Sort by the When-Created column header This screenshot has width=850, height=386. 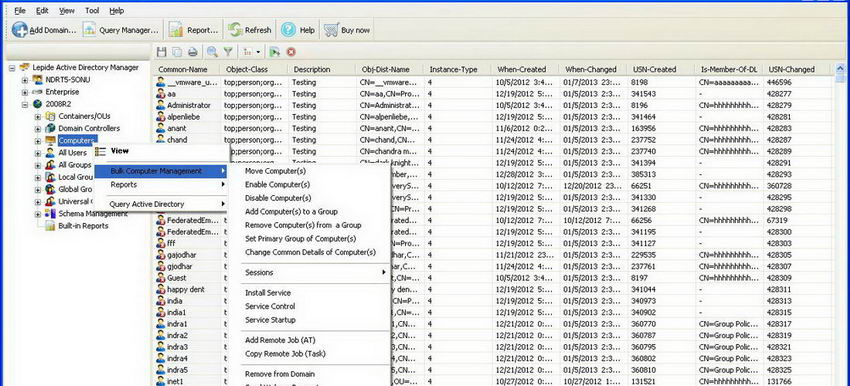click(x=525, y=69)
